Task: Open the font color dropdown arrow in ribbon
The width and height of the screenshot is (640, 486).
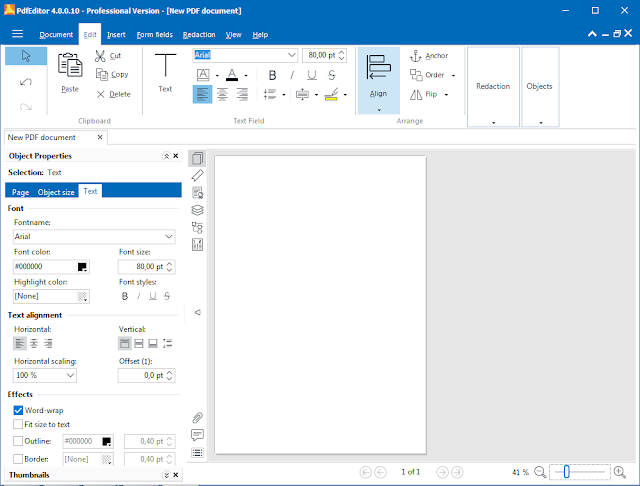Action: (x=246, y=75)
